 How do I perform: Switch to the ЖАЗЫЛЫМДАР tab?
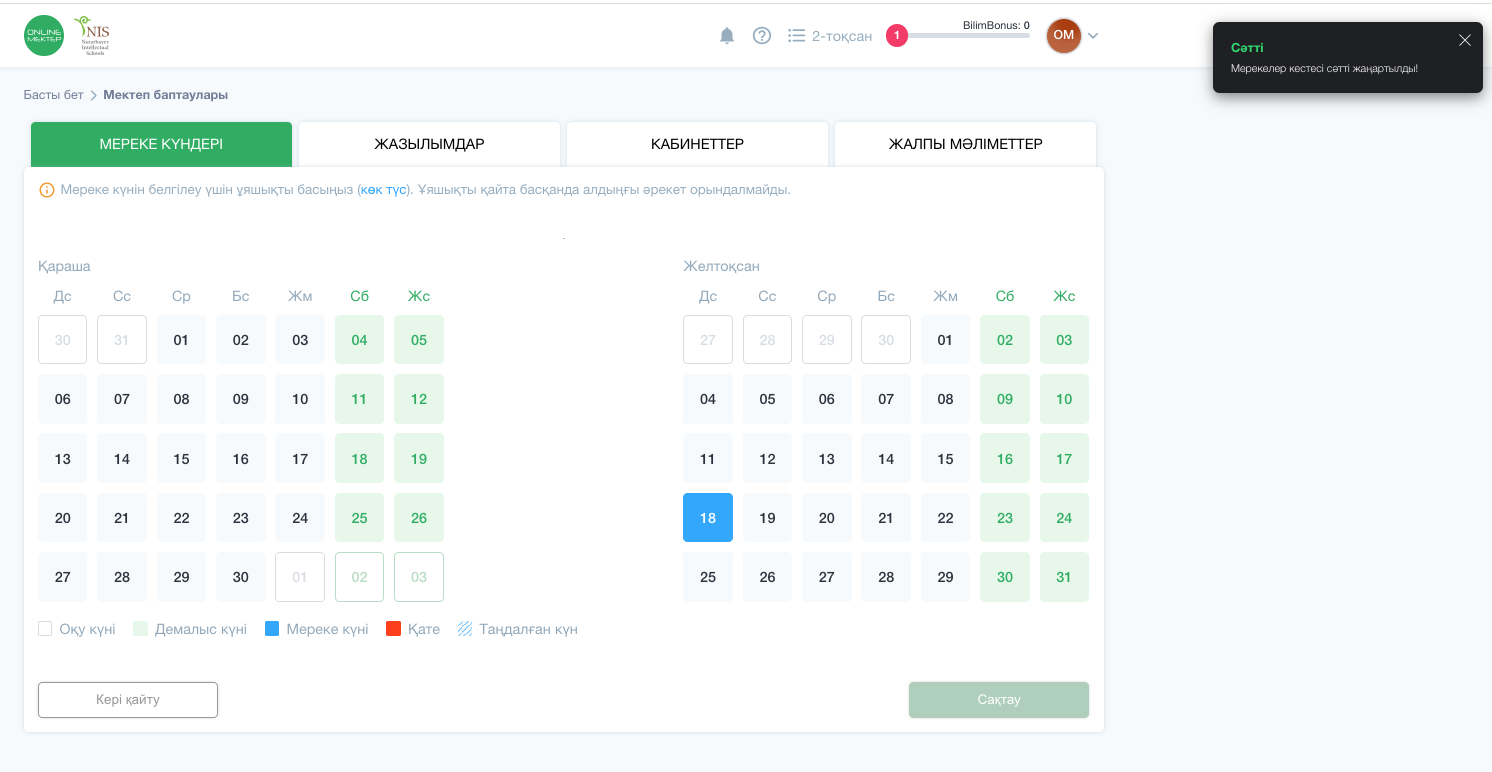click(x=429, y=144)
